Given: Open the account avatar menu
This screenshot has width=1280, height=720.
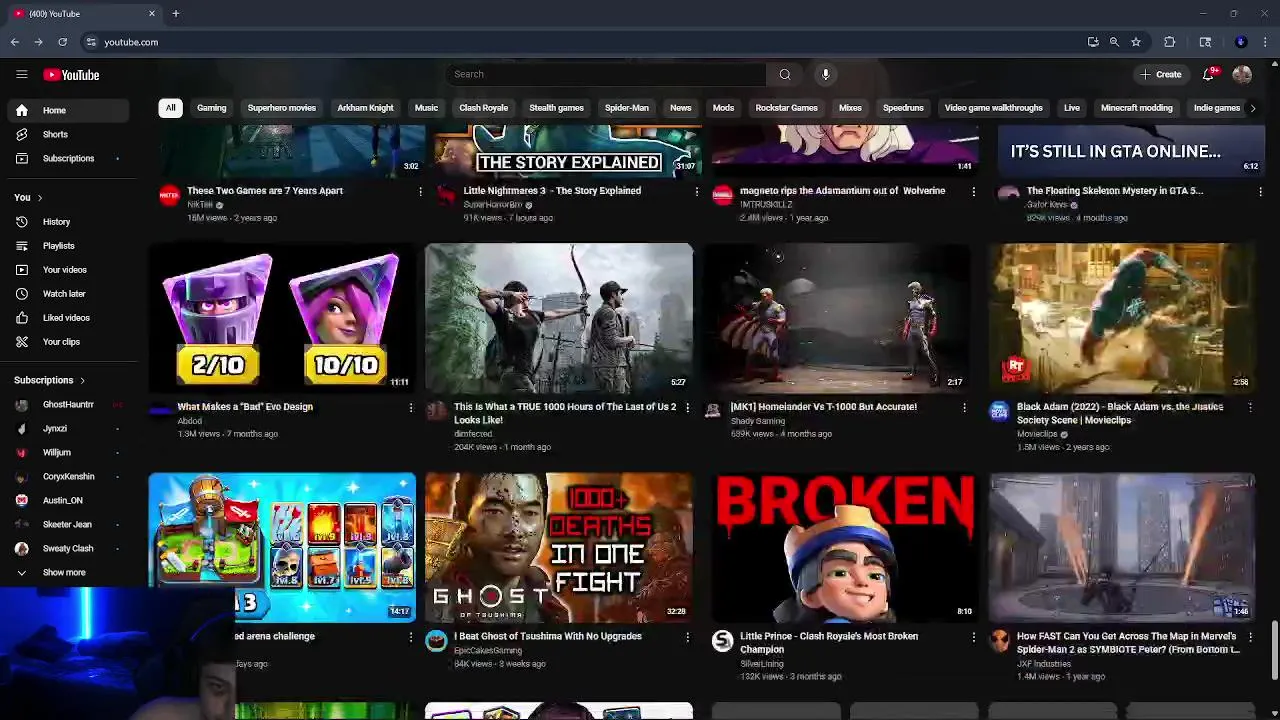Looking at the screenshot, I should (1242, 74).
